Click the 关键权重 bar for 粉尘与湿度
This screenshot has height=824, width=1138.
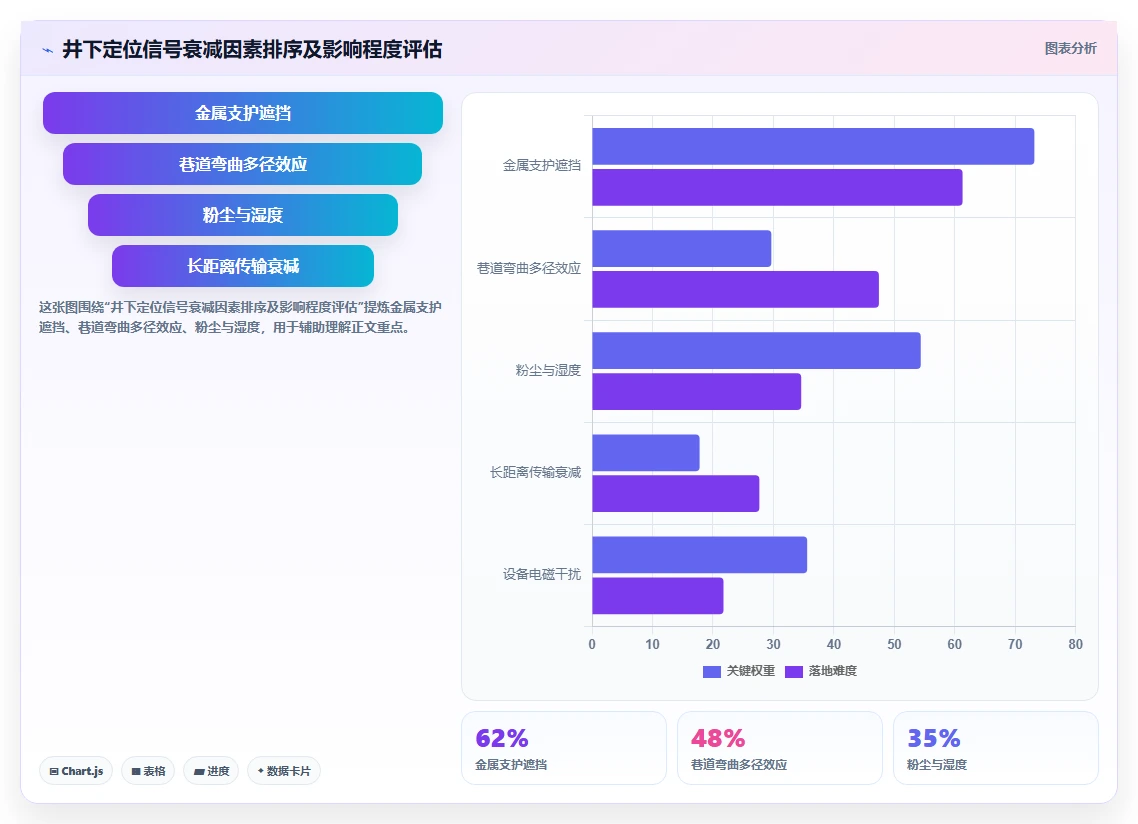pyautogui.click(x=756, y=351)
